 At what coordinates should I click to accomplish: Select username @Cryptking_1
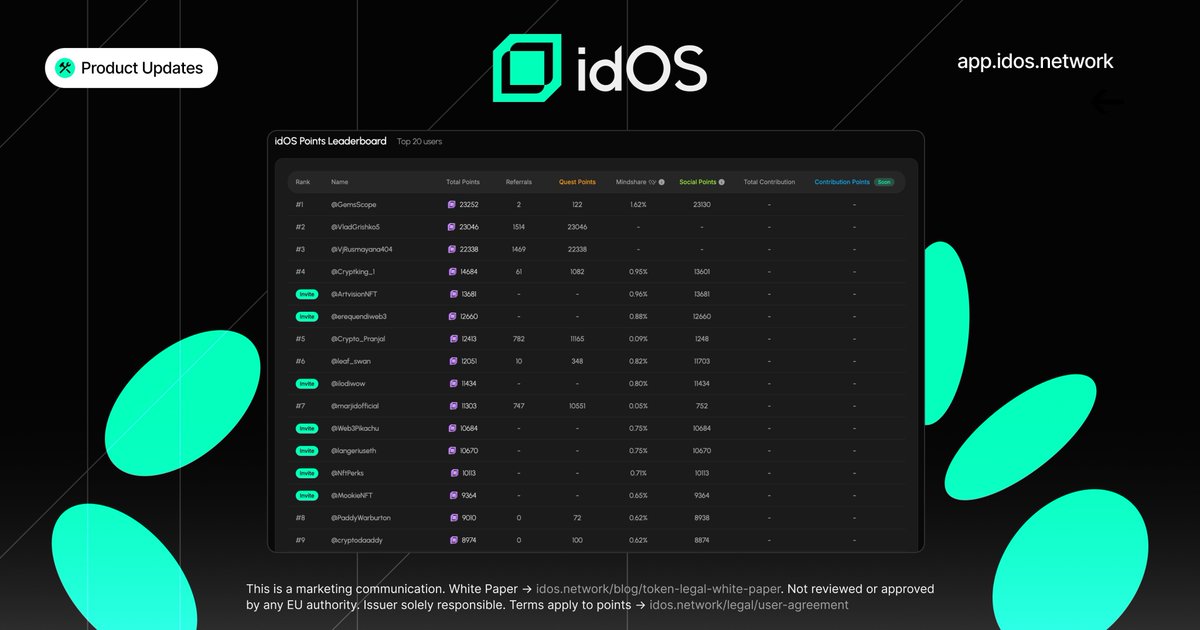pos(353,272)
